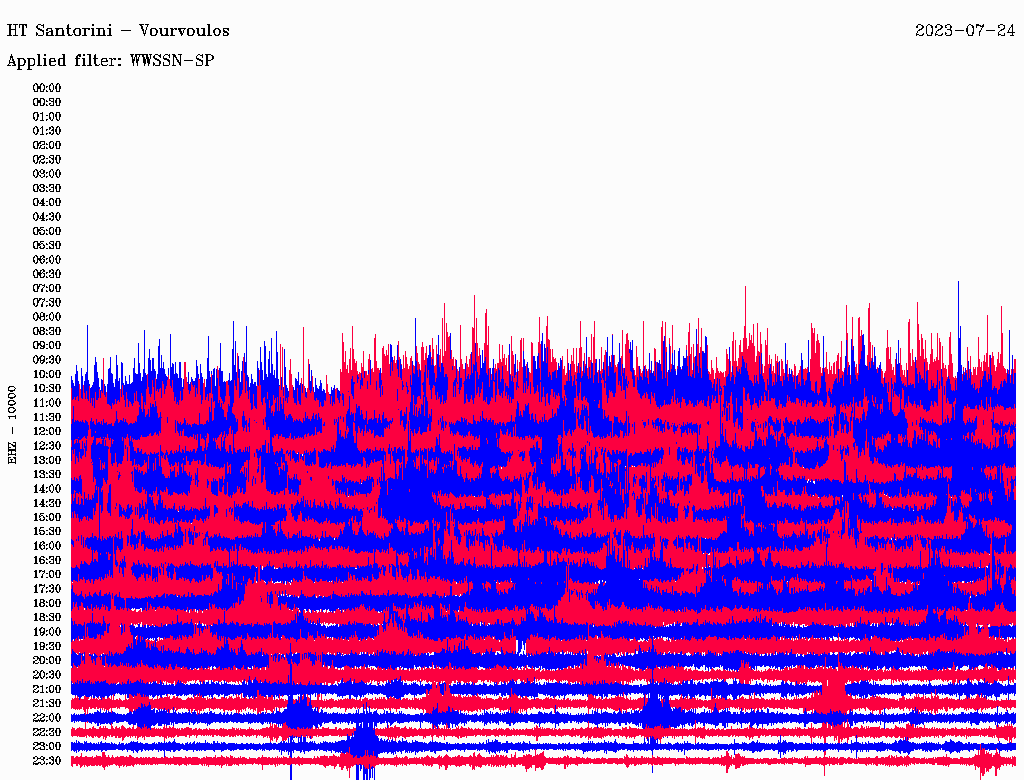Click the 'Applied filter: WWSSN-SP' text
Image resolution: width=1024 pixels, height=780 pixels.
click(110, 60)
